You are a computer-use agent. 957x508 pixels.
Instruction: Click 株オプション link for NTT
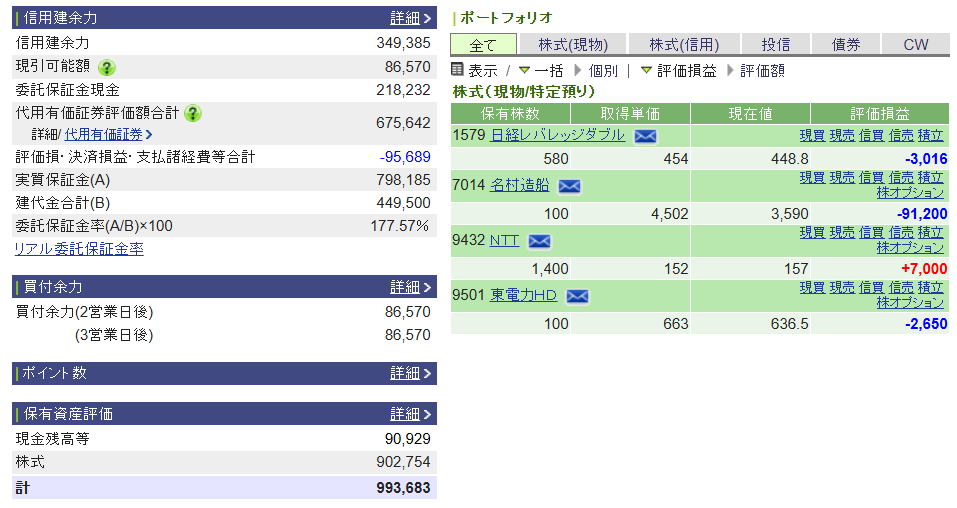tap(910, 247)
